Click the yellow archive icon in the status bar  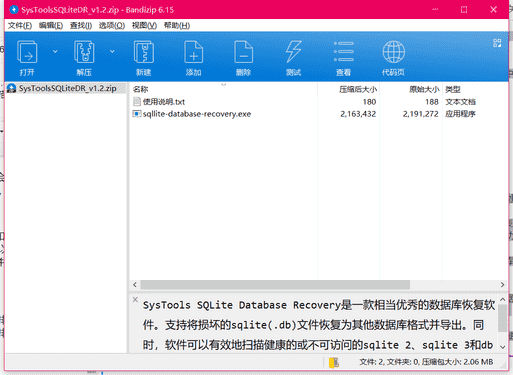334,362
